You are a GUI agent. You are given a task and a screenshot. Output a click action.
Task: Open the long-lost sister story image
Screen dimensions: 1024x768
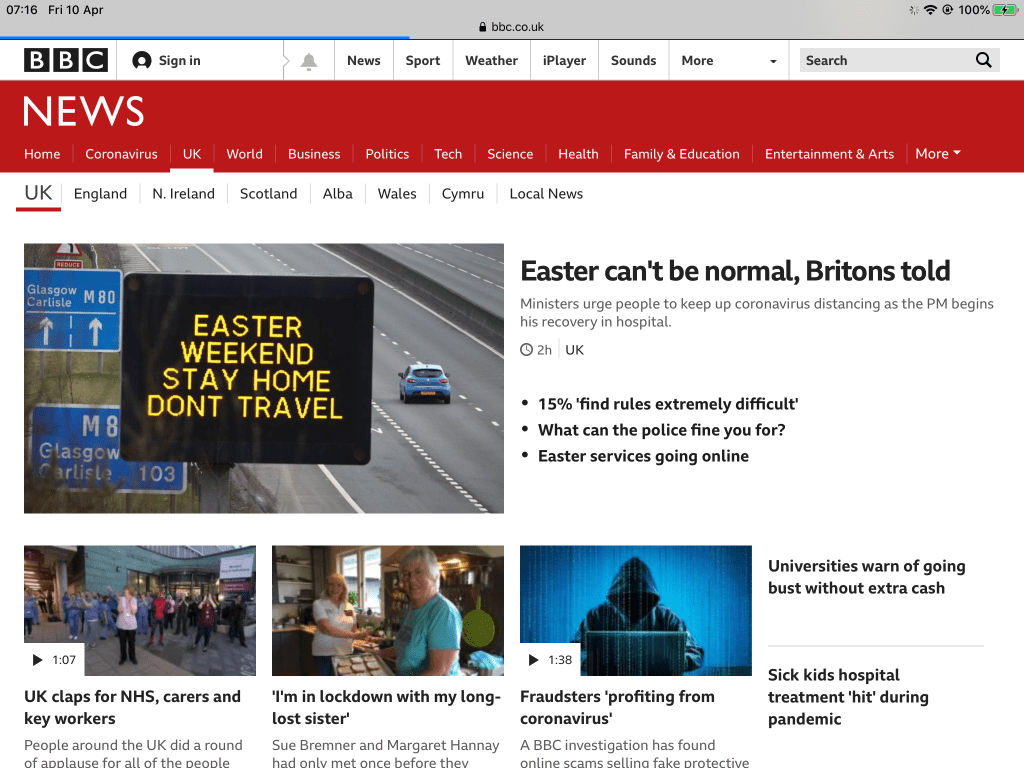click(388, 610)
